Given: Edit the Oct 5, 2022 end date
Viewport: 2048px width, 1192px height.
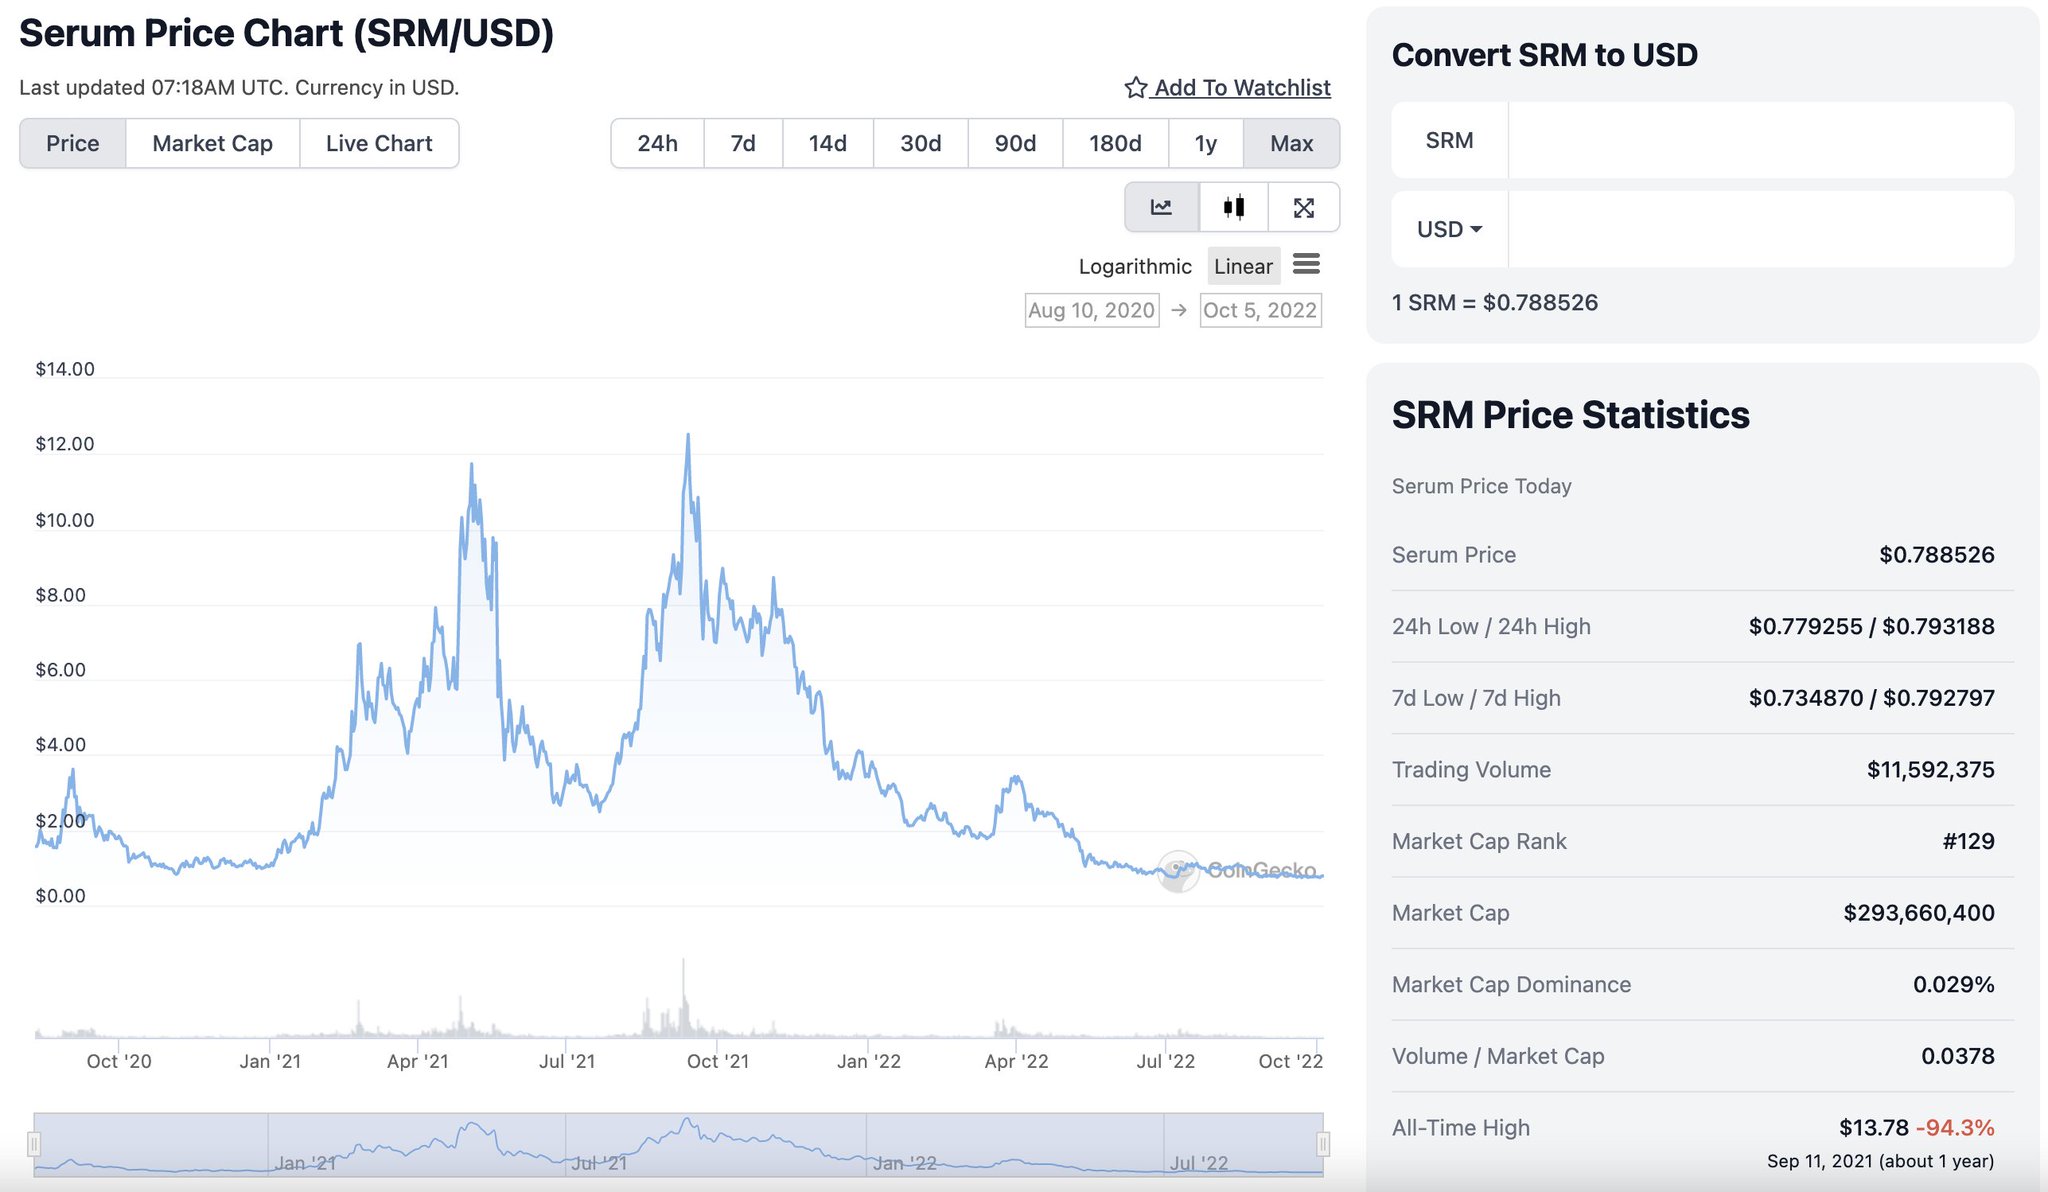Looking at the screenshot, I should point(1260,310).
